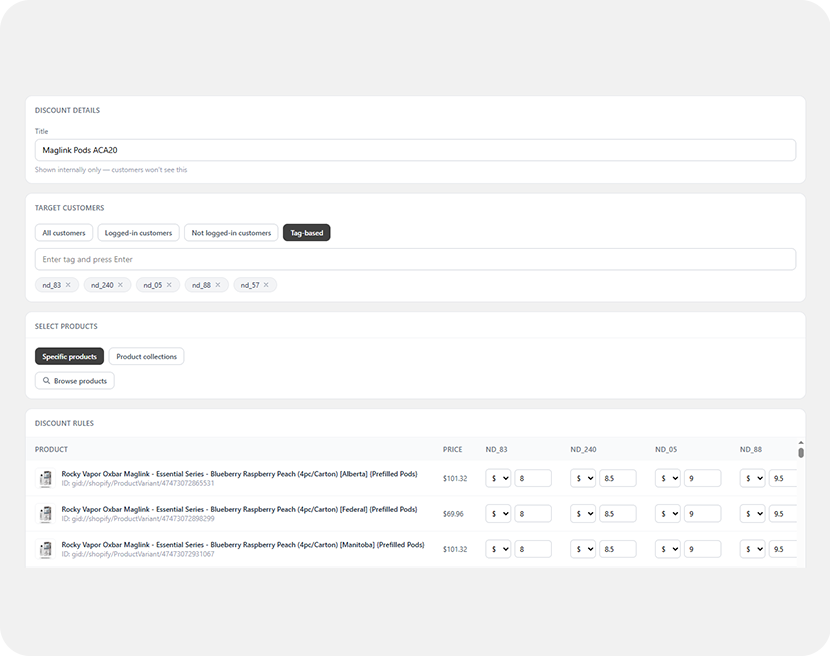This screenshot has width=830, height=656.
Task: Click ND_83 value field in Federal row
Action: pyautogui.click(x=533, y=514)
